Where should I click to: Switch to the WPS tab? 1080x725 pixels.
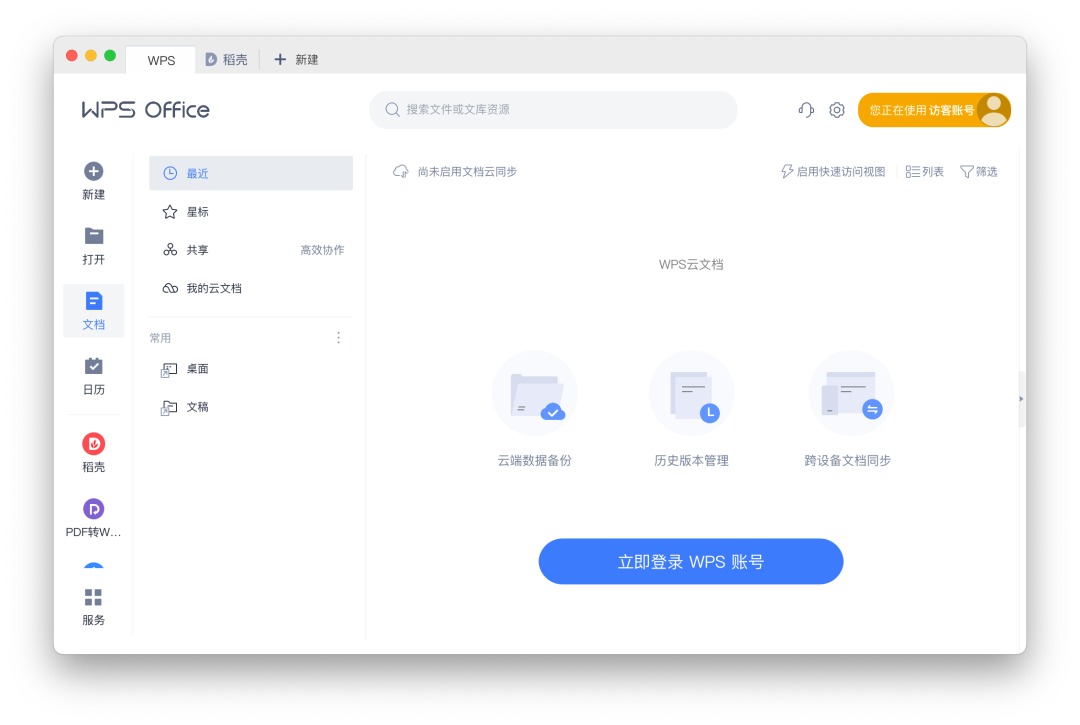(x=161, y=60)
